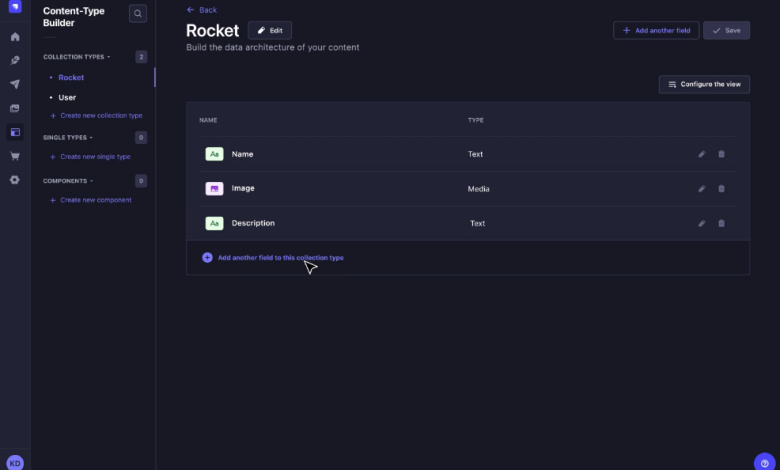Open Settings gear icon in sidebar
The width and height of the screenshot is (780, 470).
tap(15, 180)
